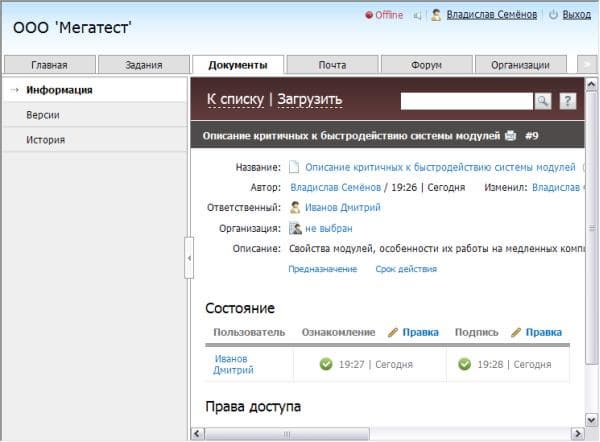Click the document number #9

click(532, 136)
